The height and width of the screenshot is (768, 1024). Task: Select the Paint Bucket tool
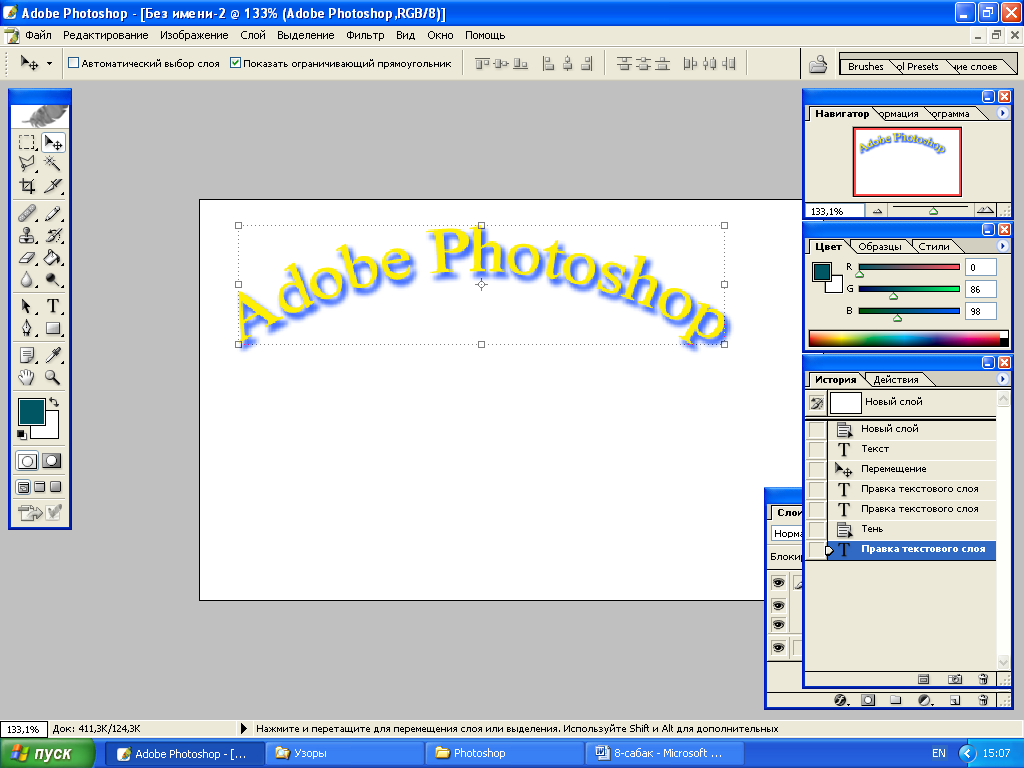click(53, 257)
